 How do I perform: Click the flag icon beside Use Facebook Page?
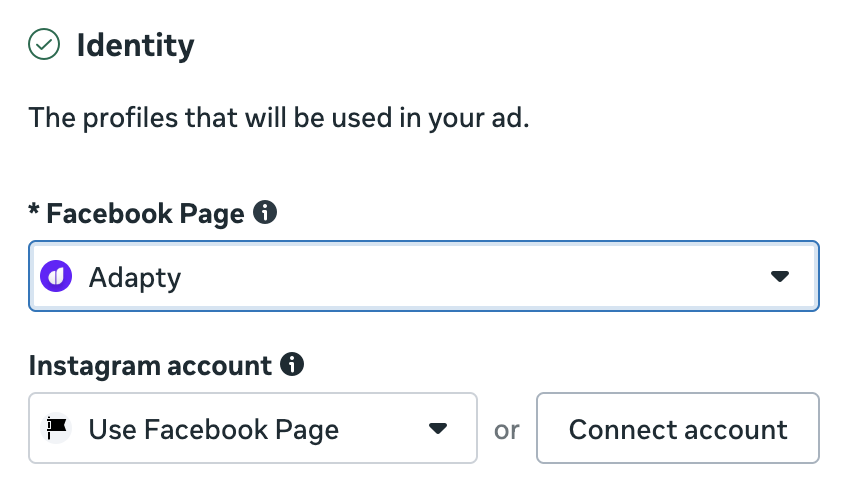pos(57,429)
